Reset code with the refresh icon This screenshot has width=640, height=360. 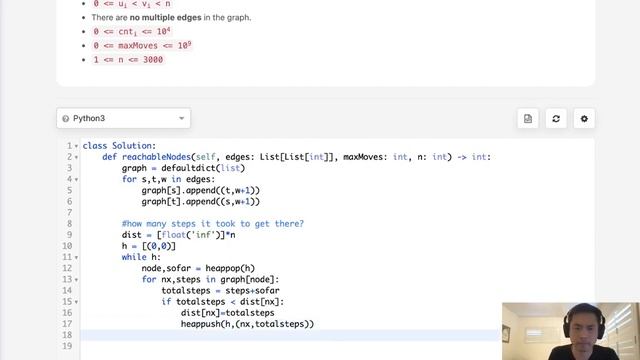pos(556,119)
